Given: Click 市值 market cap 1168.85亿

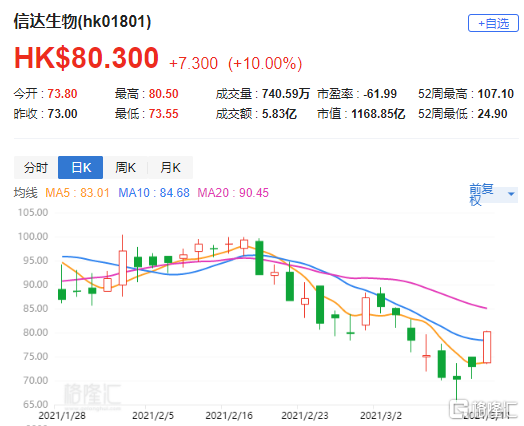Looking at the screenshot, I should click(378, 114).
